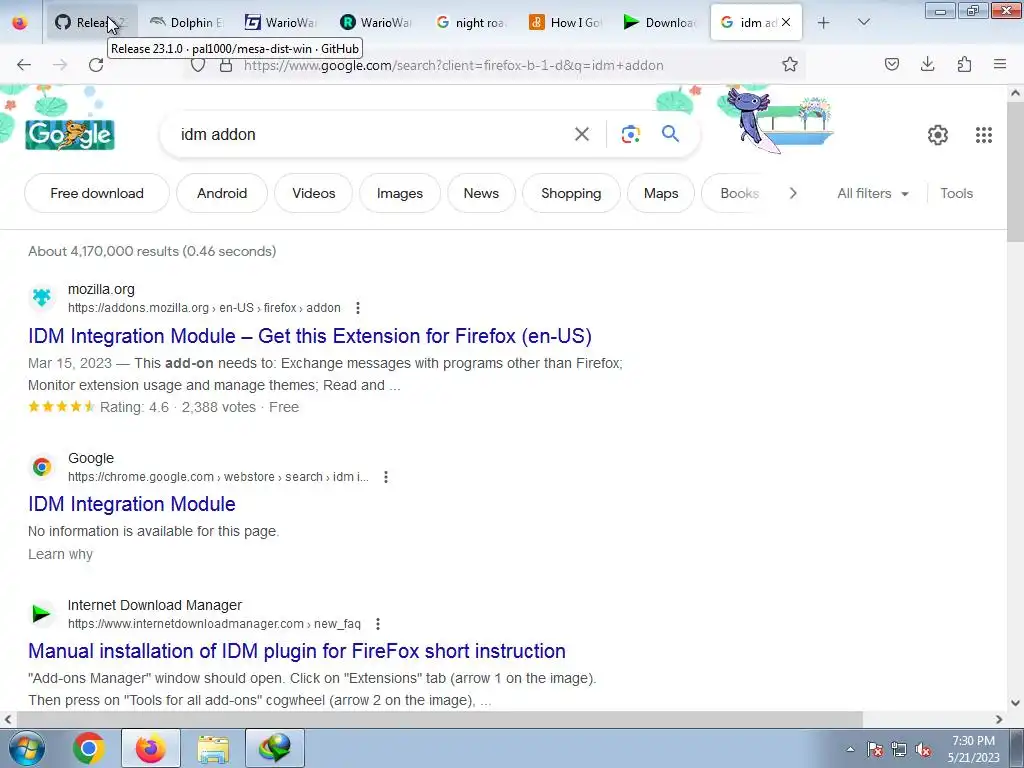Open Windows Explorer from taskbar
Viewport: 1024px width, 768px height.
pyautogui.click(x=213, y=748)
